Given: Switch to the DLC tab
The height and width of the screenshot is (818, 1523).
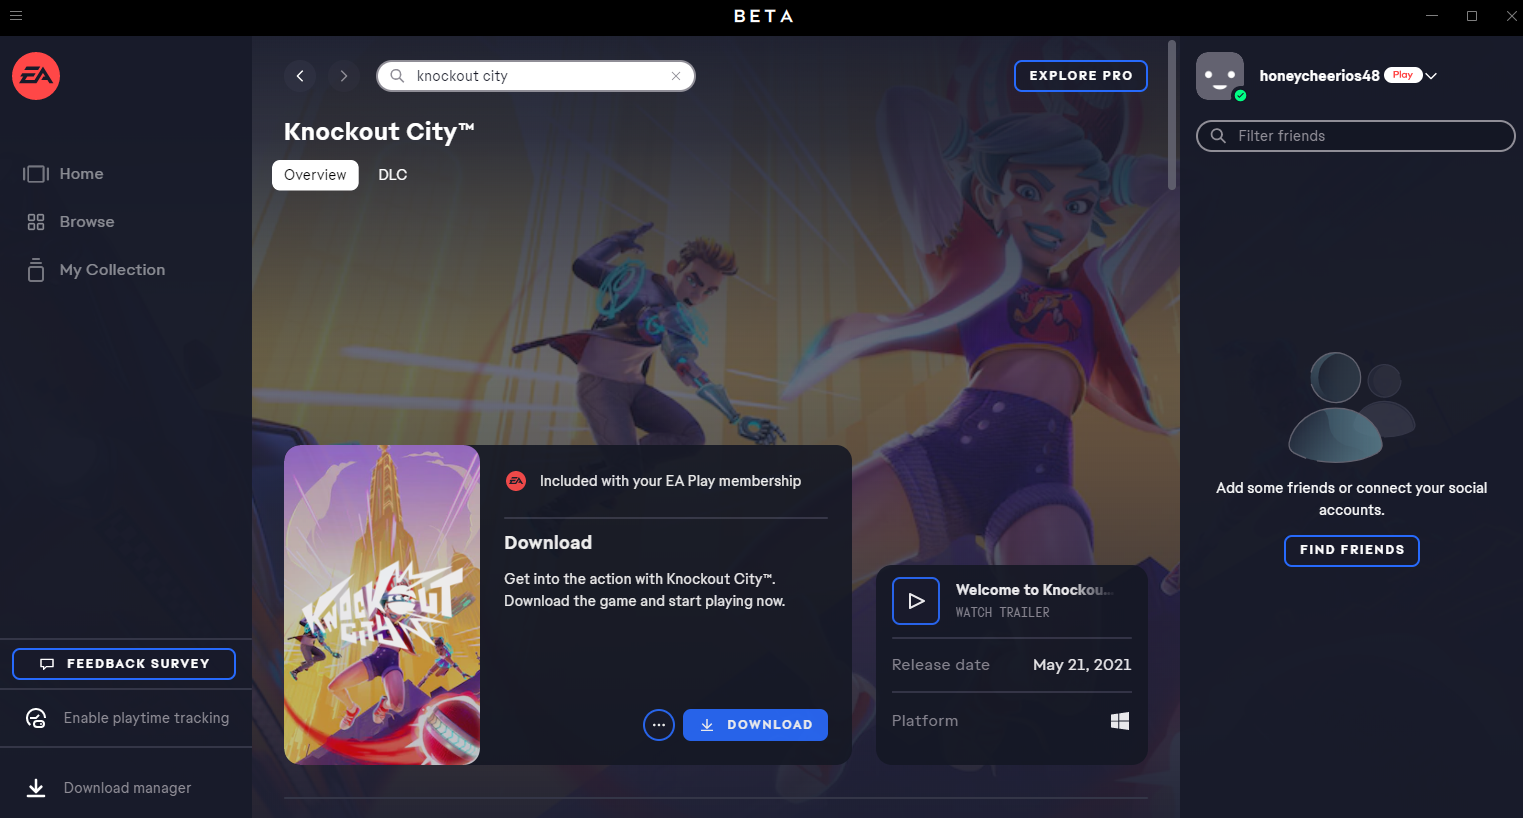Looking at the screenshot, I should pyautogui.click(x=393, y=175).
